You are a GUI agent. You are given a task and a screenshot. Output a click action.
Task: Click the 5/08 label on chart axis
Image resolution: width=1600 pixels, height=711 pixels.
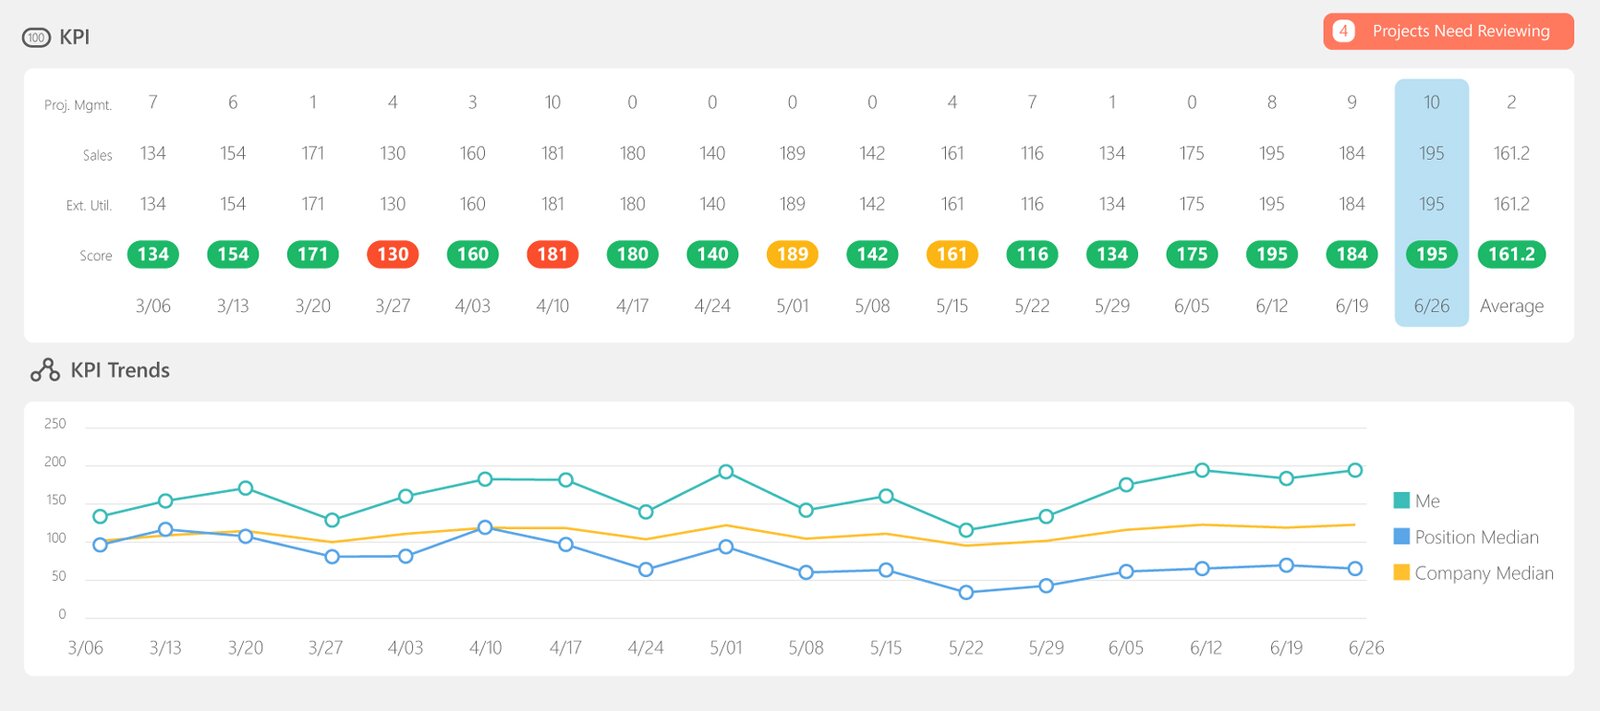[806, 648]
